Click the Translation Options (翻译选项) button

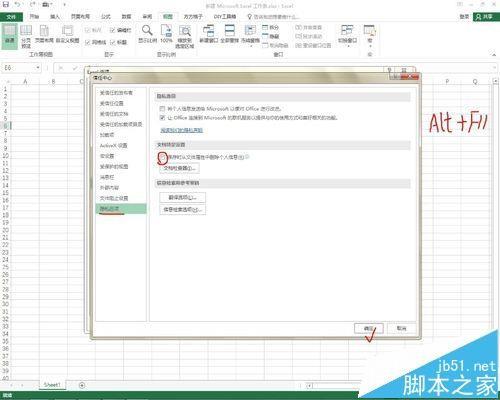coord(182,197)
